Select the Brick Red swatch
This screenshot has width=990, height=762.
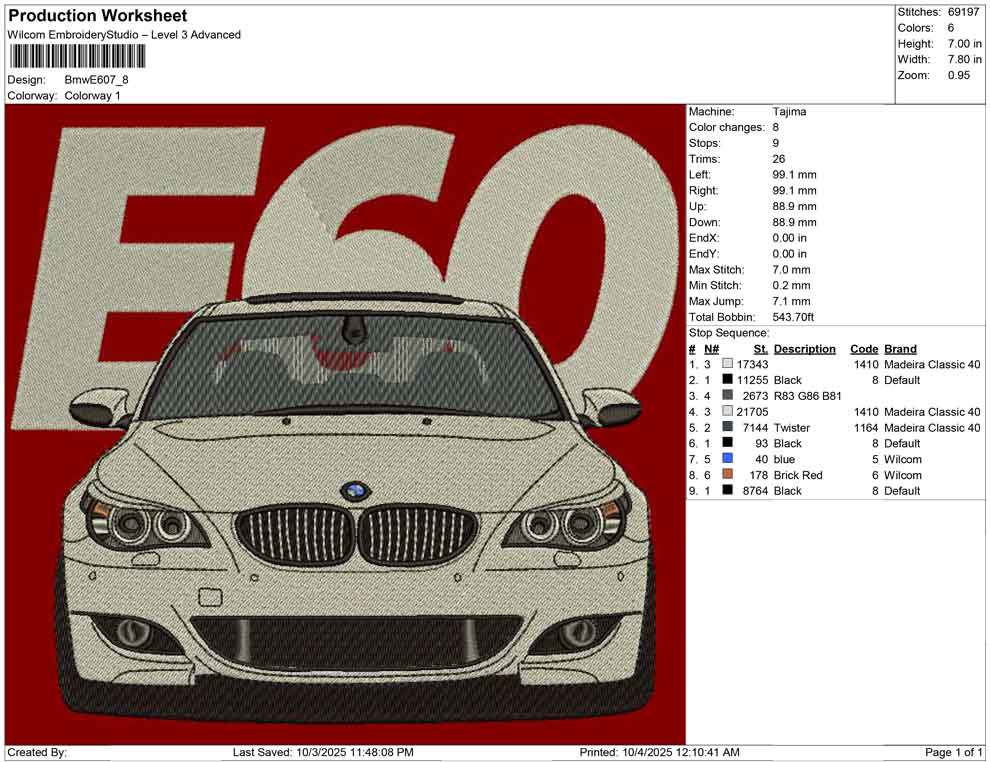[727, 474]
